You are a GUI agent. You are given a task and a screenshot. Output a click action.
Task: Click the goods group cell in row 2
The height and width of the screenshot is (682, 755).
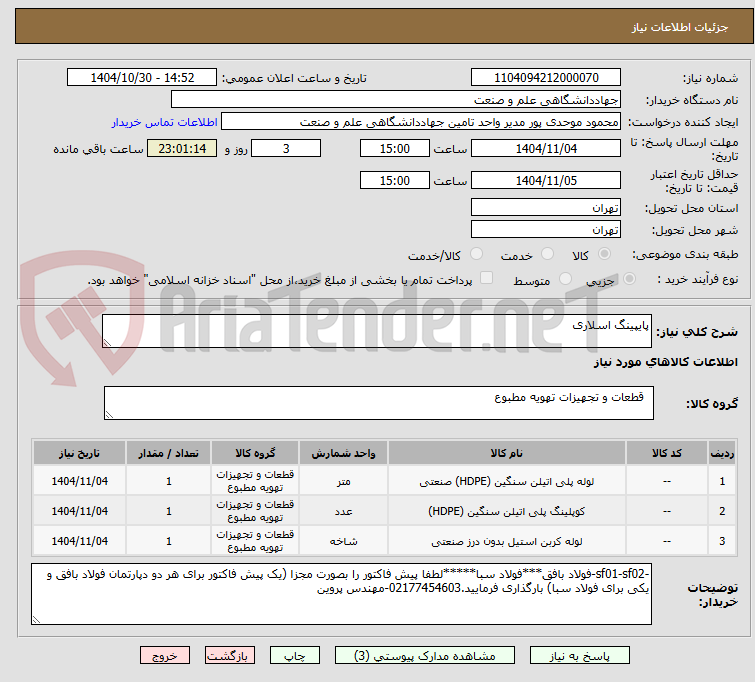[255, 511]
